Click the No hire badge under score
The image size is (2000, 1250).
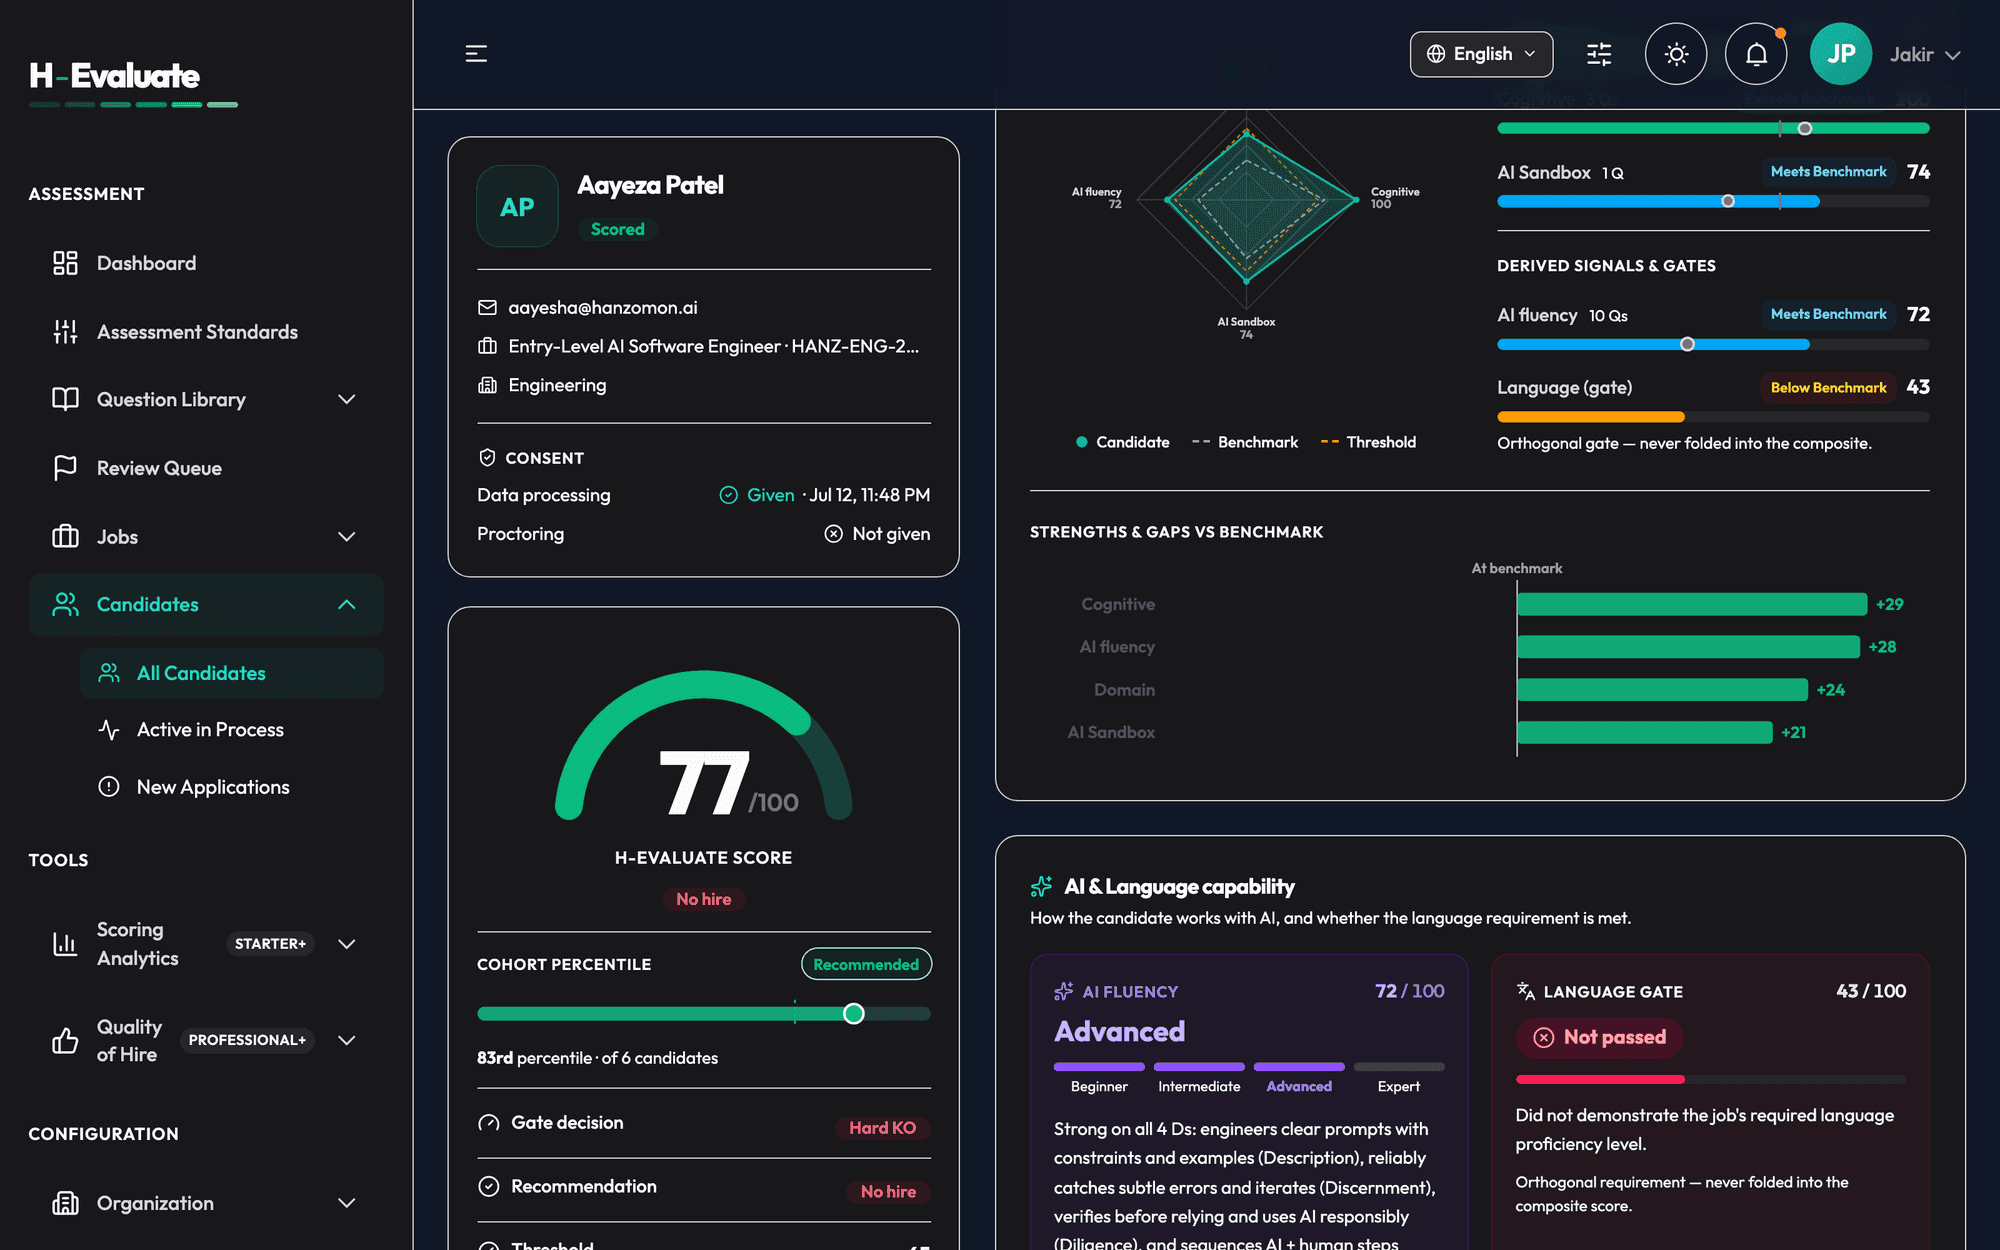(704, 899)
